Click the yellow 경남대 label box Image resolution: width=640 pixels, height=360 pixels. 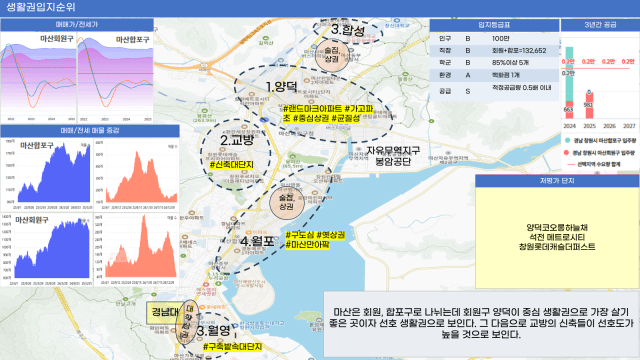tap(165, 313)
